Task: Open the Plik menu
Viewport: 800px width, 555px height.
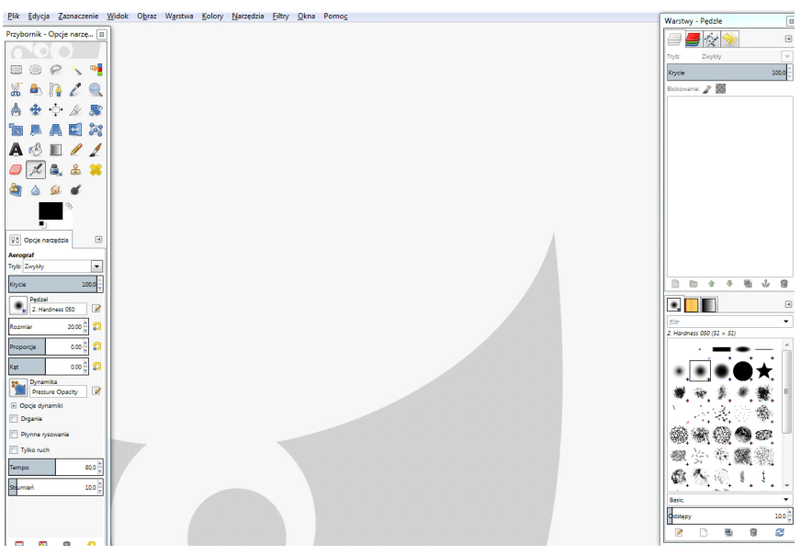Action: click(x=13, y=16)
